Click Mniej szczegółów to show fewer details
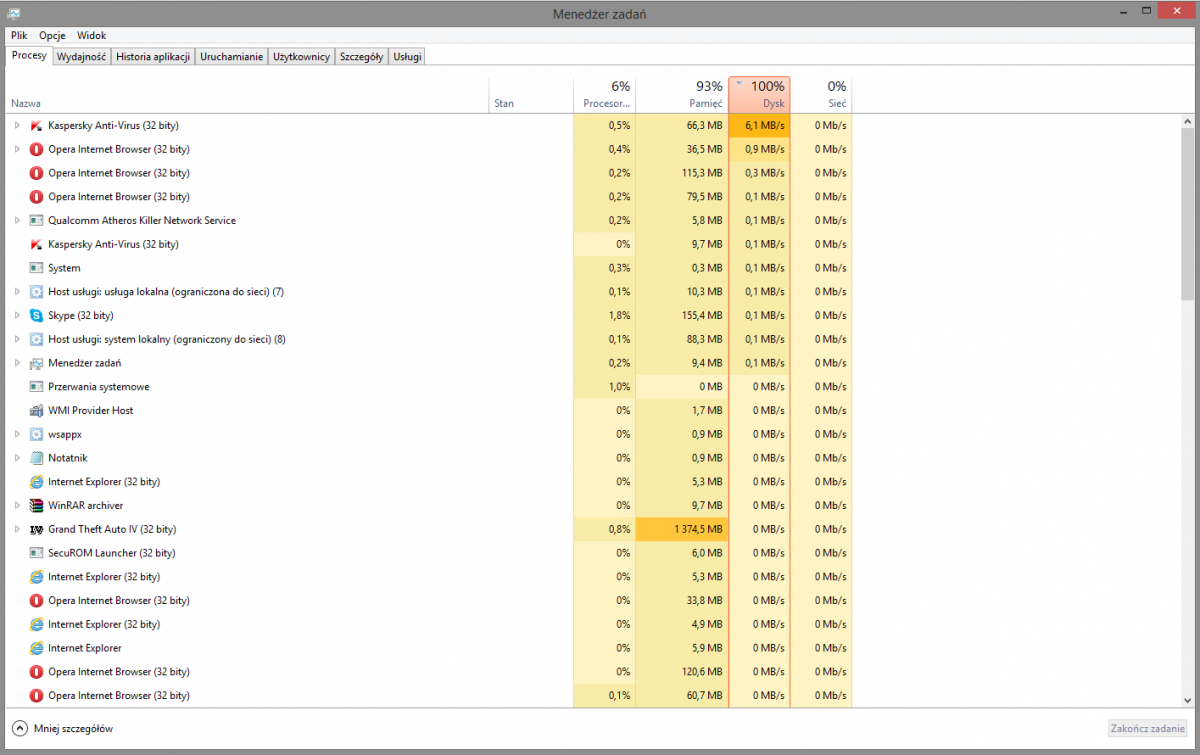 pos(63,728)
